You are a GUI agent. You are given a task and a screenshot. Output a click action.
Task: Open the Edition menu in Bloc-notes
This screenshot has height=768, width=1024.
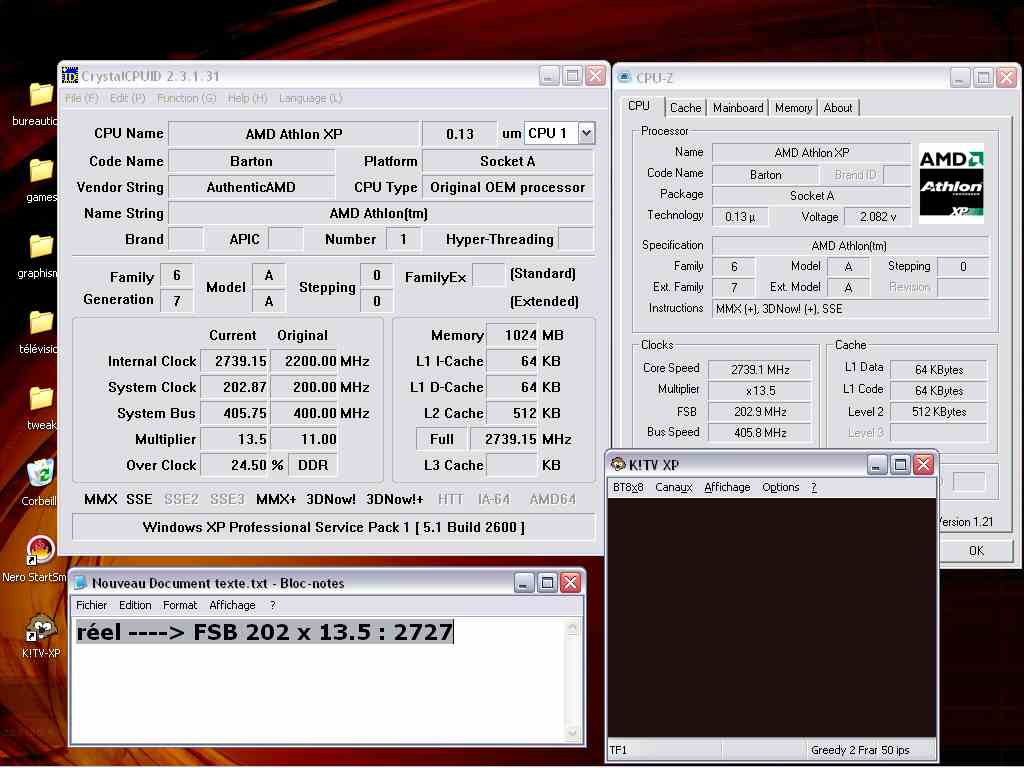pyautogui.click(x=135, y=605)
